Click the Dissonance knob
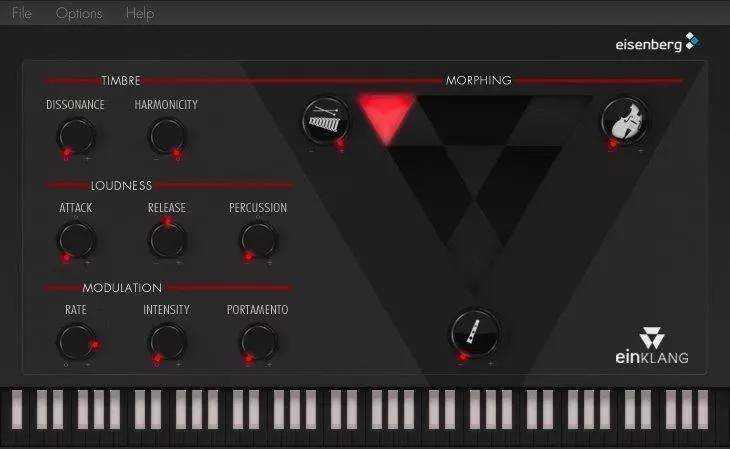This screenshot has width=730, height=449. 76,136
